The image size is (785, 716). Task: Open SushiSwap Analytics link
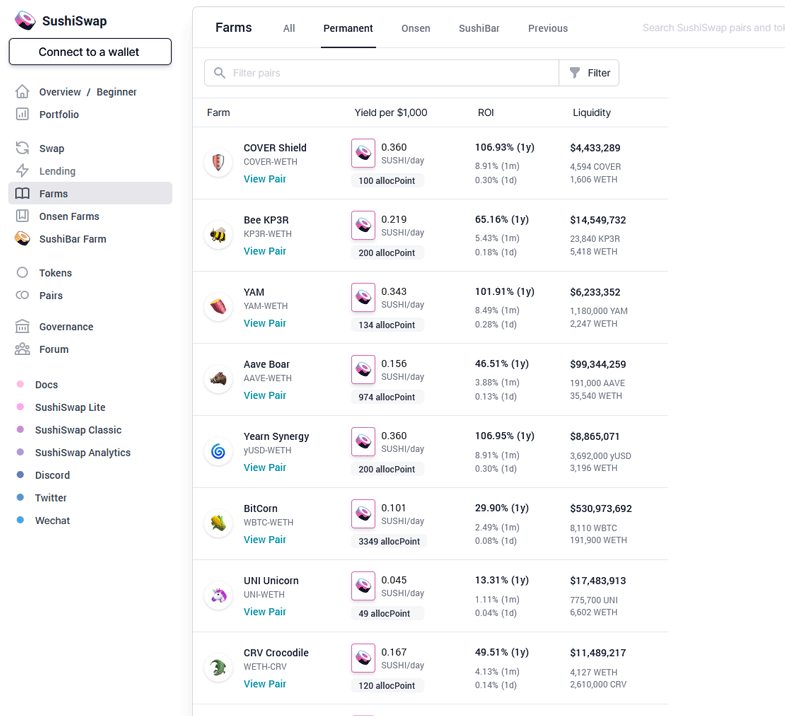click(83, 452)
